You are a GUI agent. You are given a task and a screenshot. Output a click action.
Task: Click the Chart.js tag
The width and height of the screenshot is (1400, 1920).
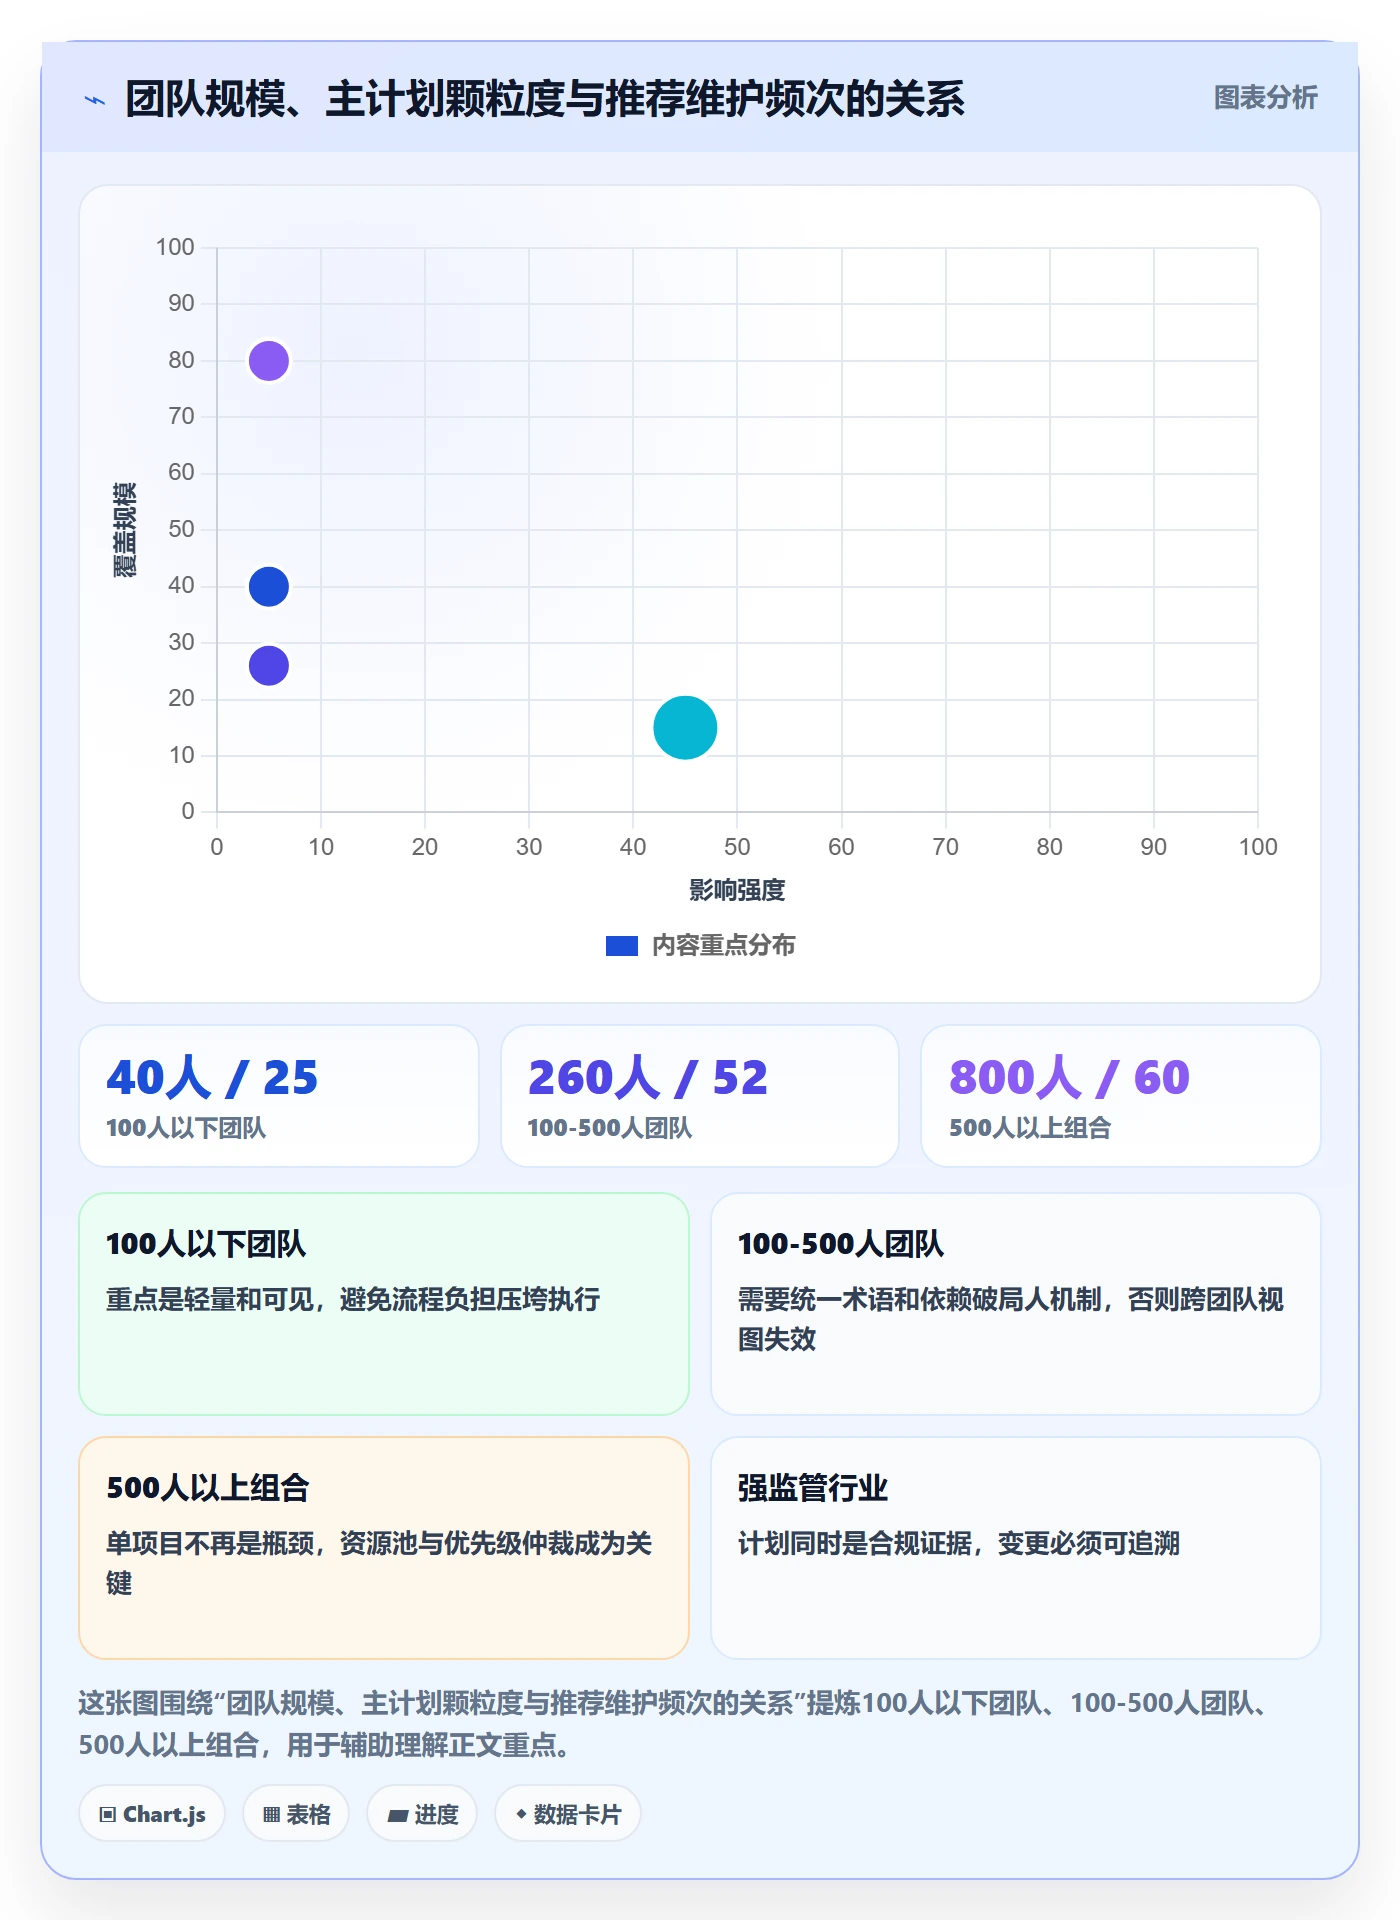152,1813
